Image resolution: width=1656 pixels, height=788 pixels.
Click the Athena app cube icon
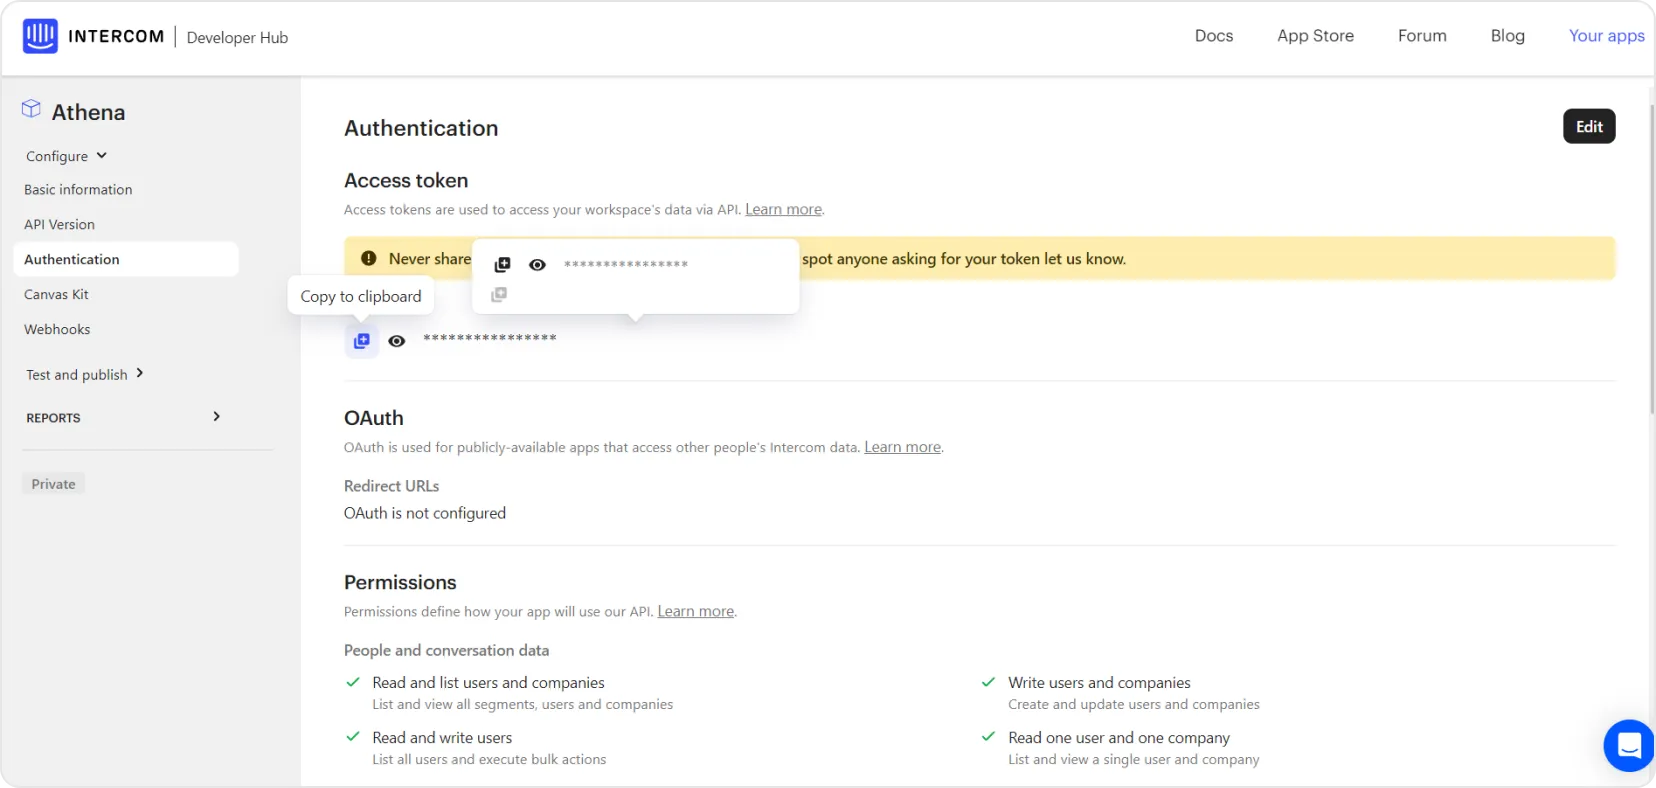click(x=32, y=109)
